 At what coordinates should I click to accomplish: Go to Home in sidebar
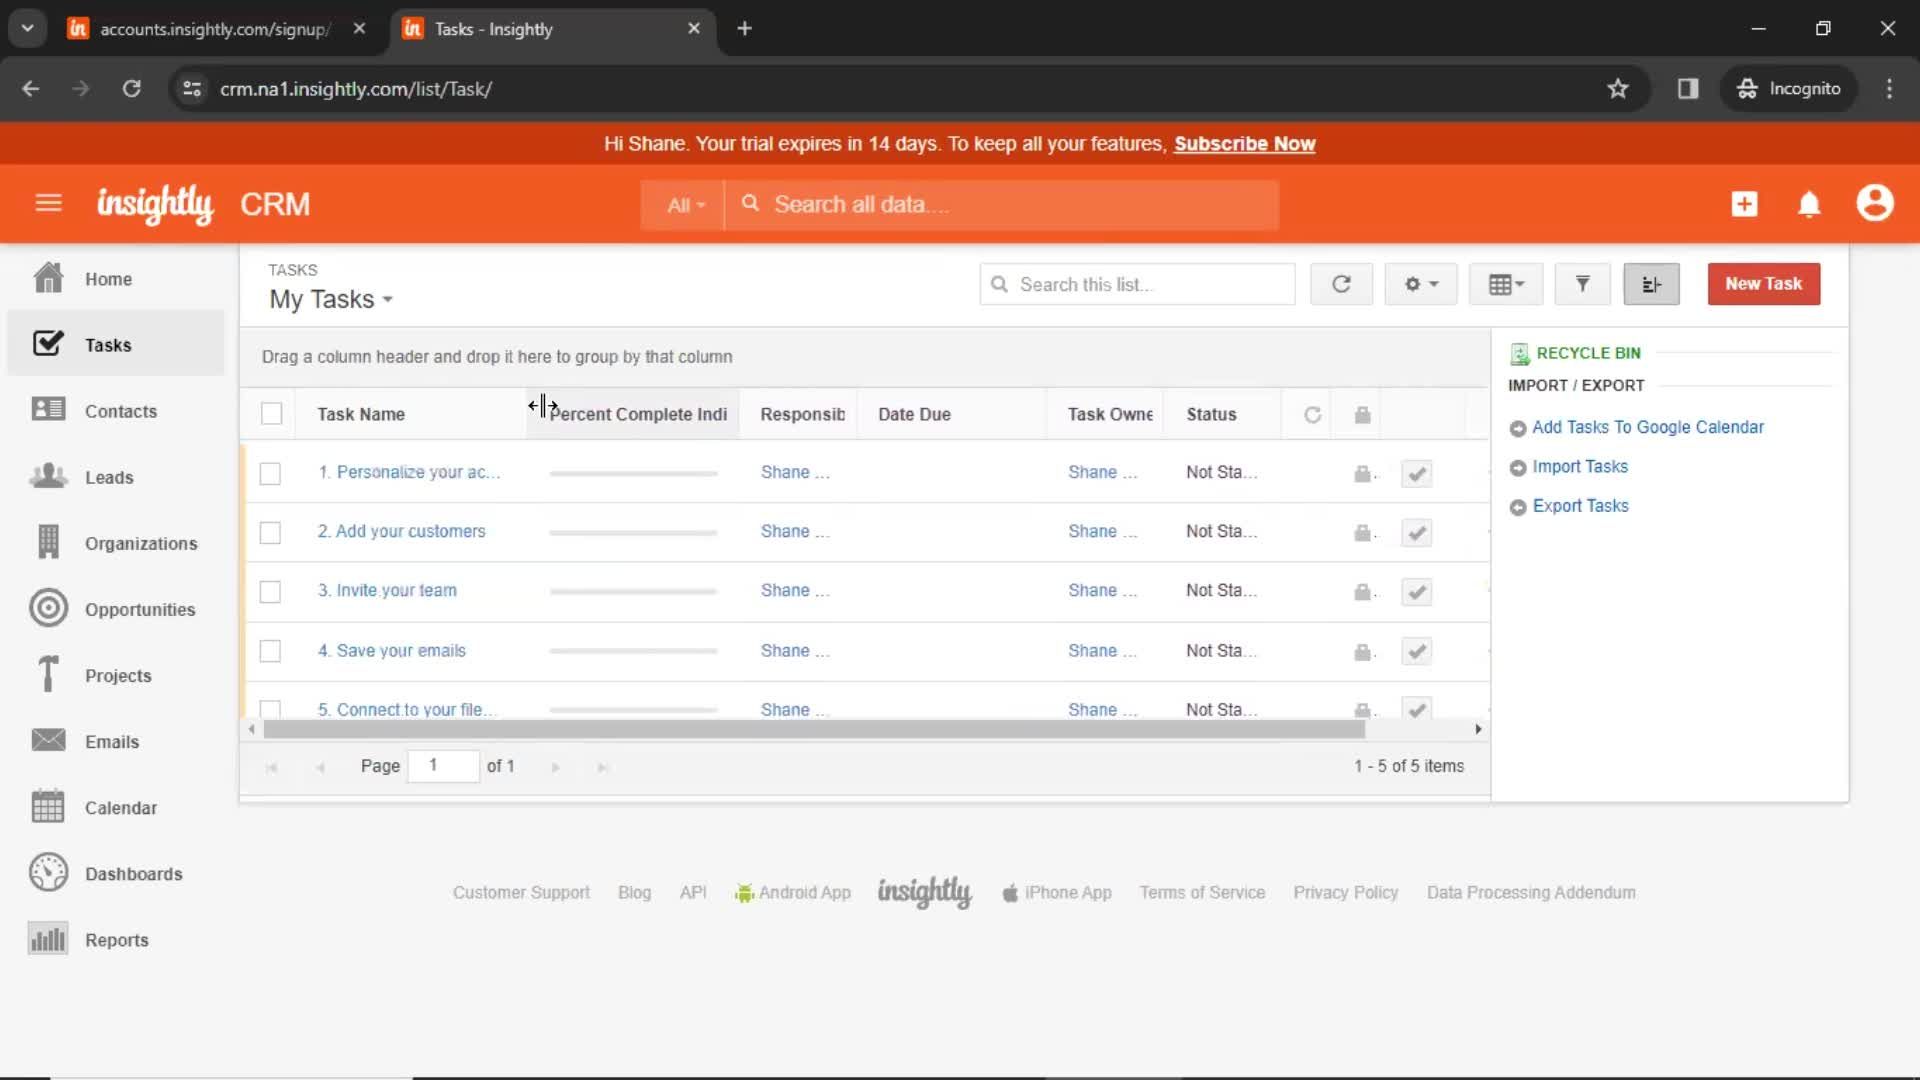pyautogui.click(x=116, y=279)
